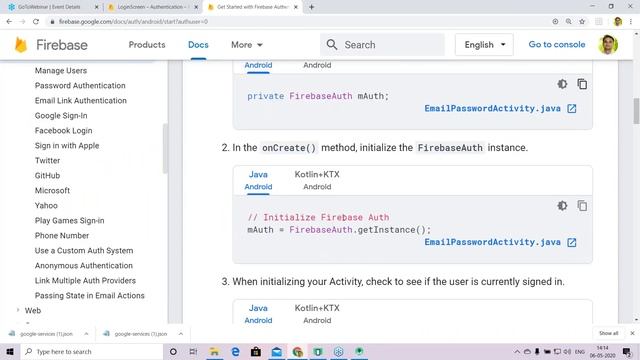Copy the Initialize Firebase Auth code
The width and height of the screenshot is (640, 360).
pos(582,206)
